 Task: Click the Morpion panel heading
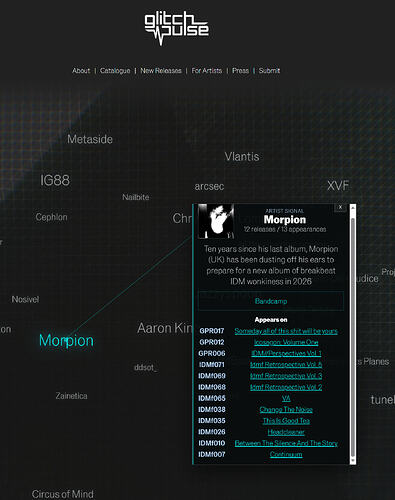(285, 220)
